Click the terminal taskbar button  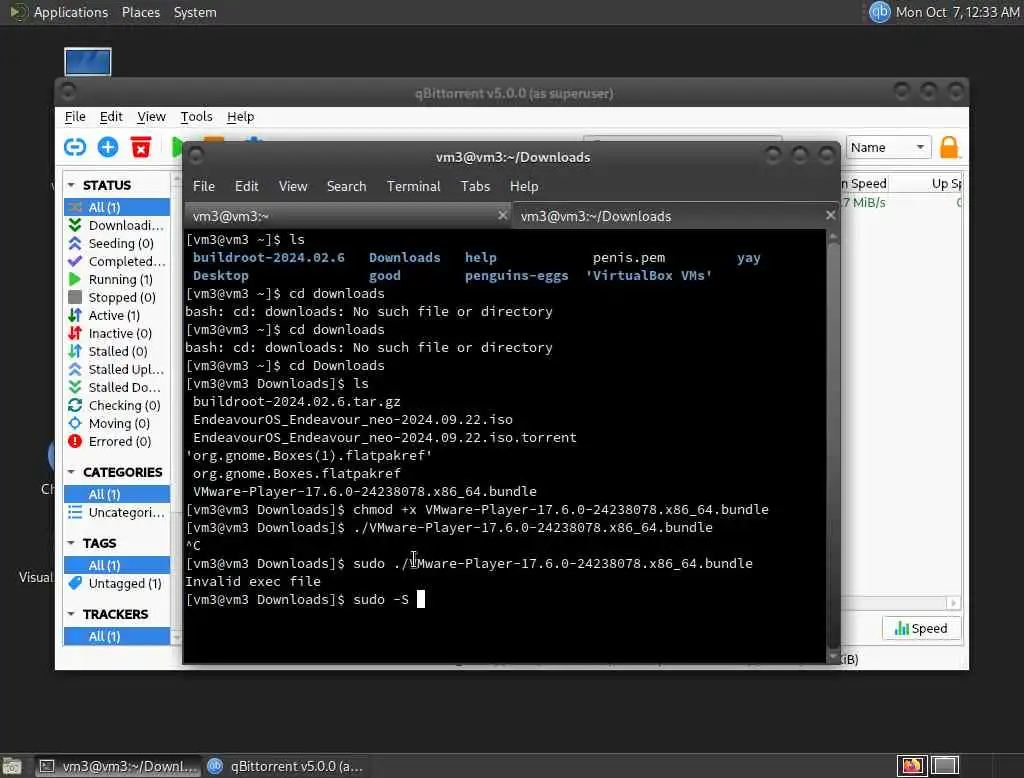tap(116, 766)
